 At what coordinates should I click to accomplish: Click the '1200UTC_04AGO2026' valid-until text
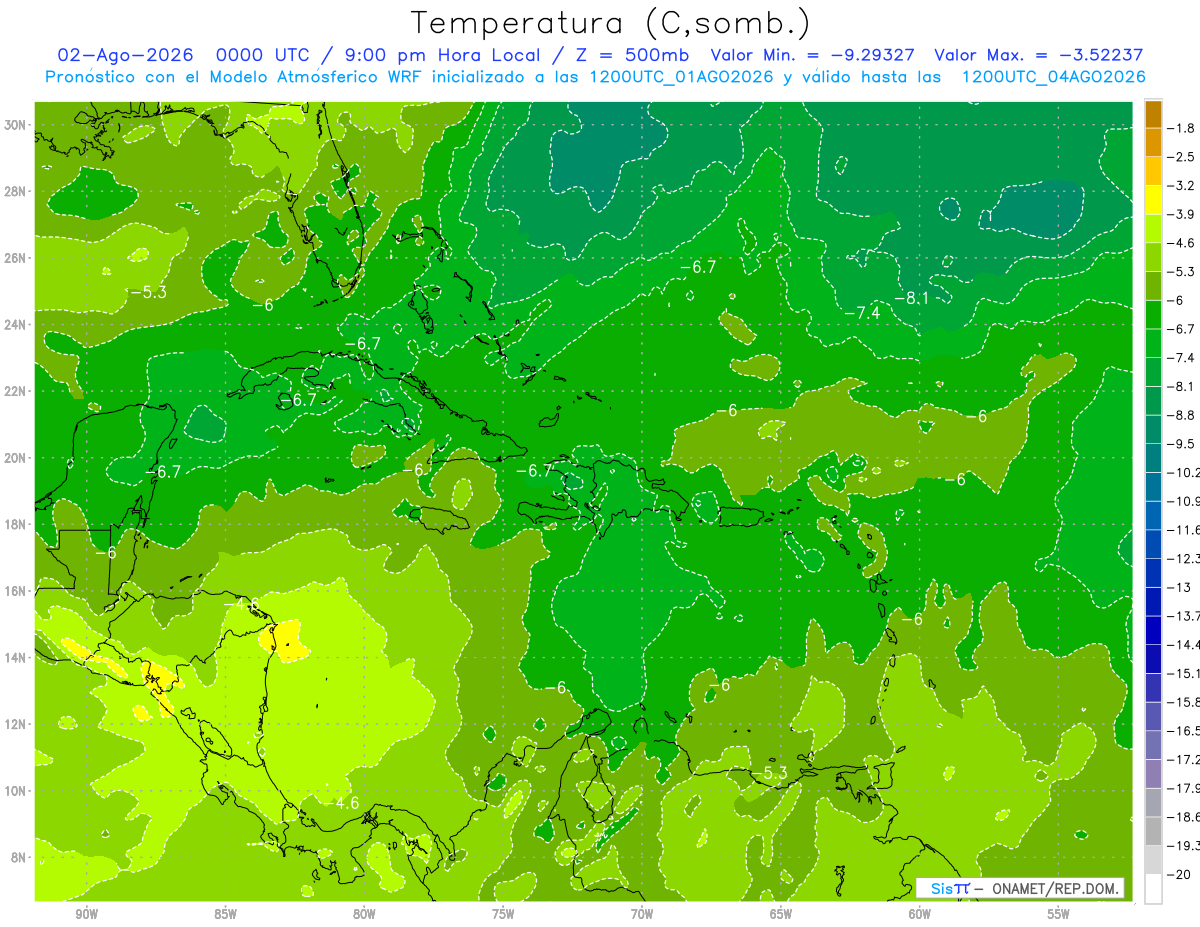[x=1053, y=77]
